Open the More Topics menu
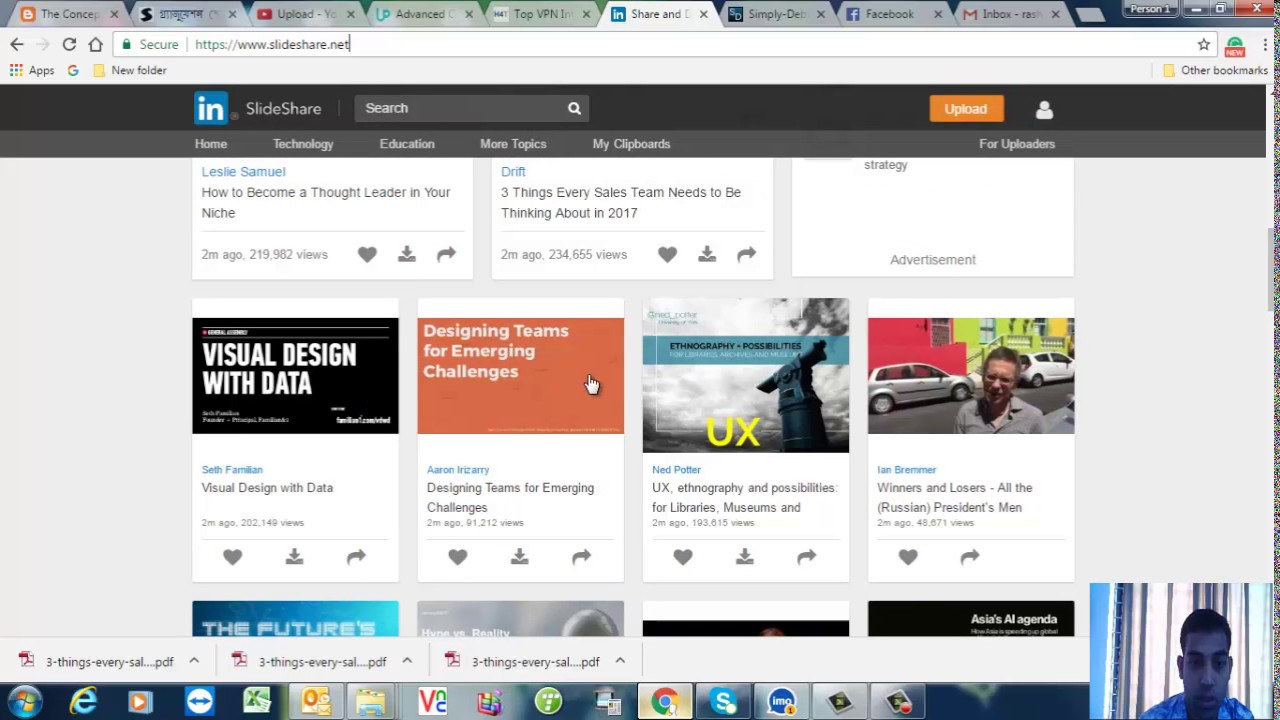The height and width of the screenshot is (720, 1280). point(513,144)
